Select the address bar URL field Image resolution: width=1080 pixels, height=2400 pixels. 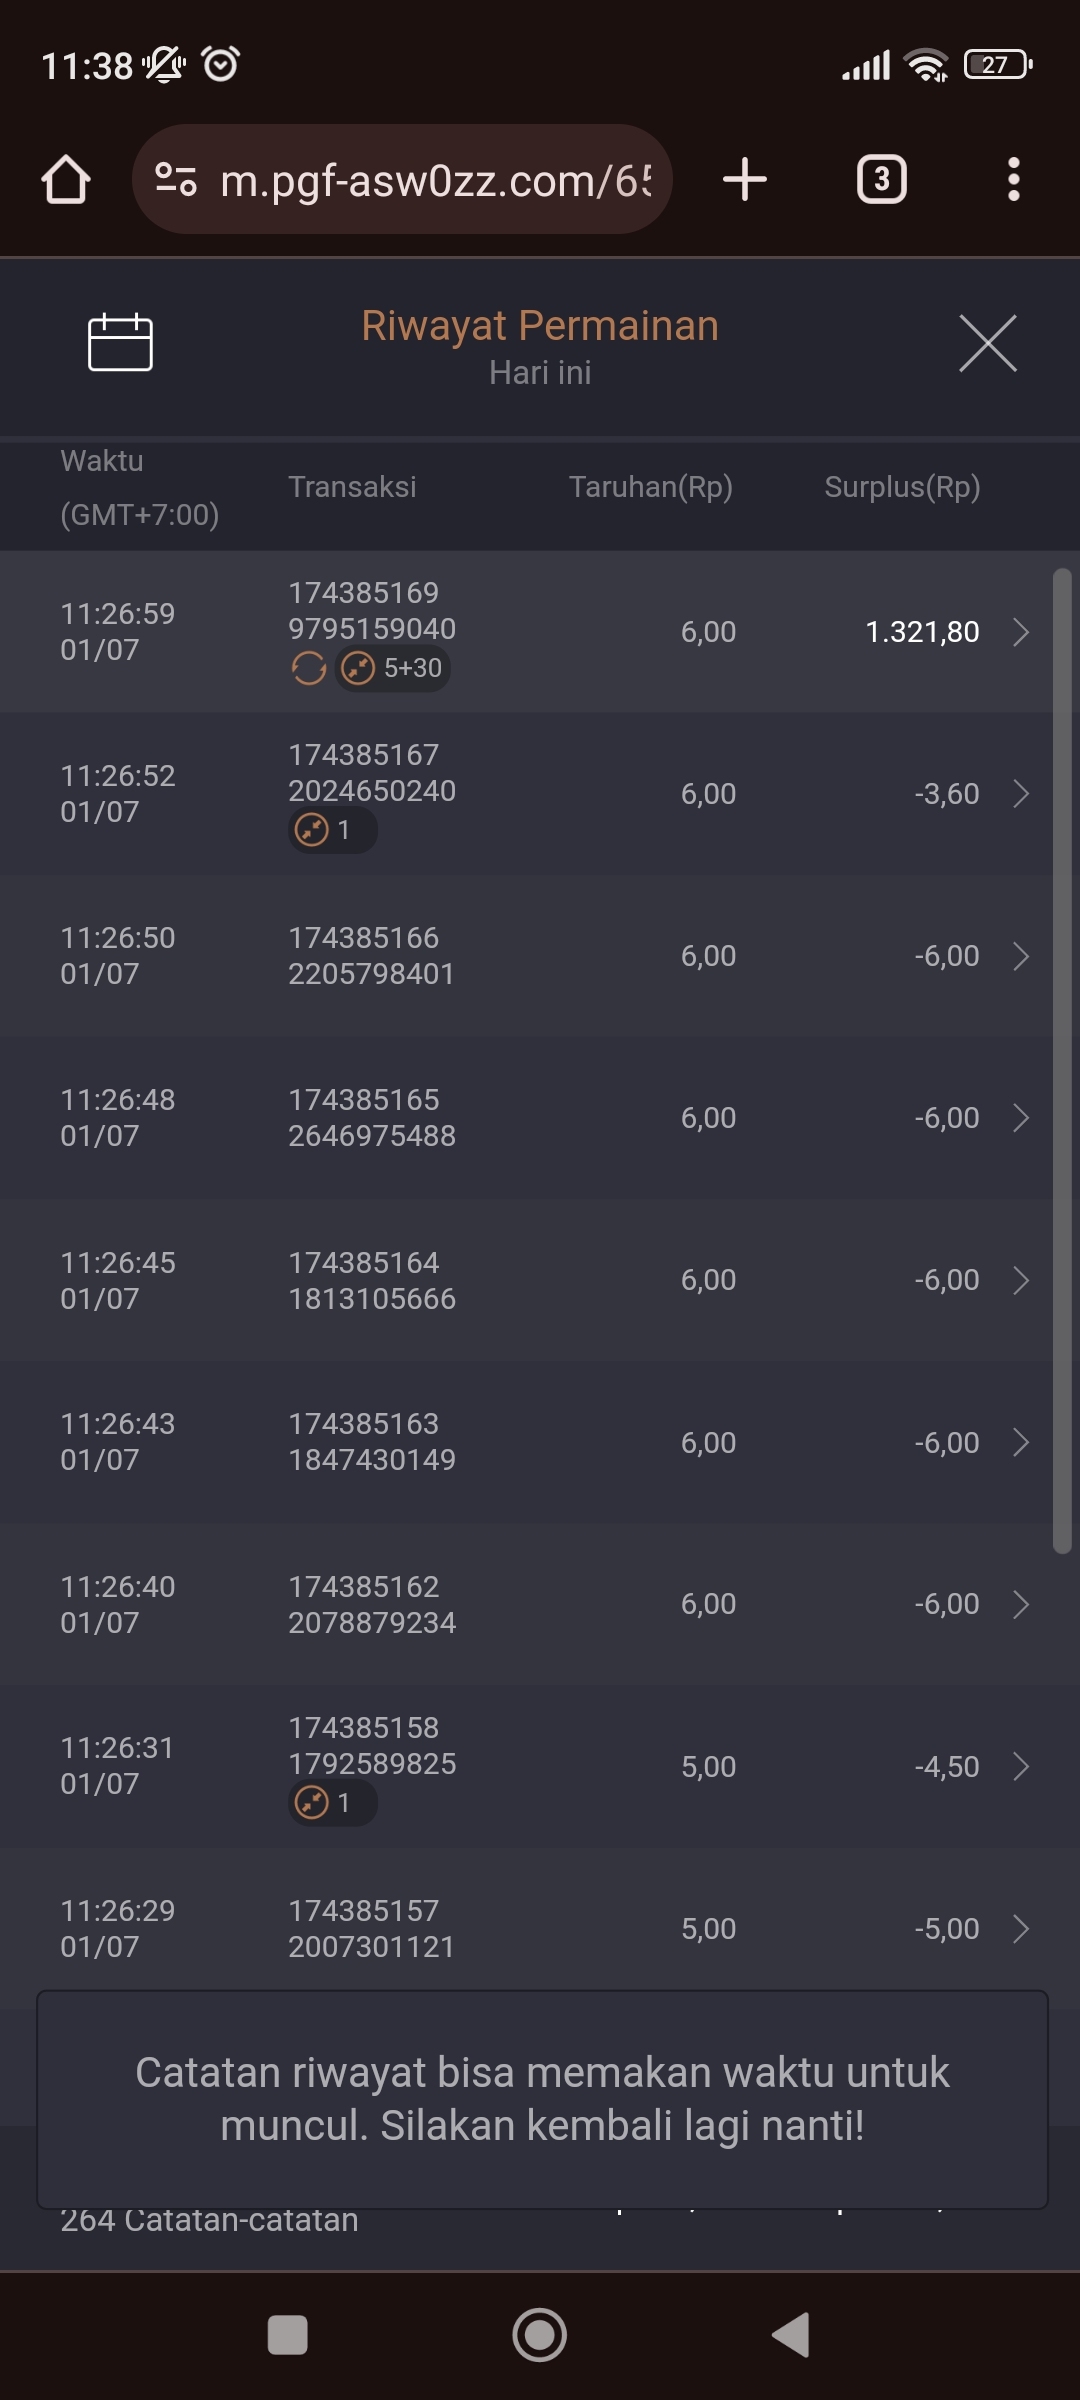(435, 181)
